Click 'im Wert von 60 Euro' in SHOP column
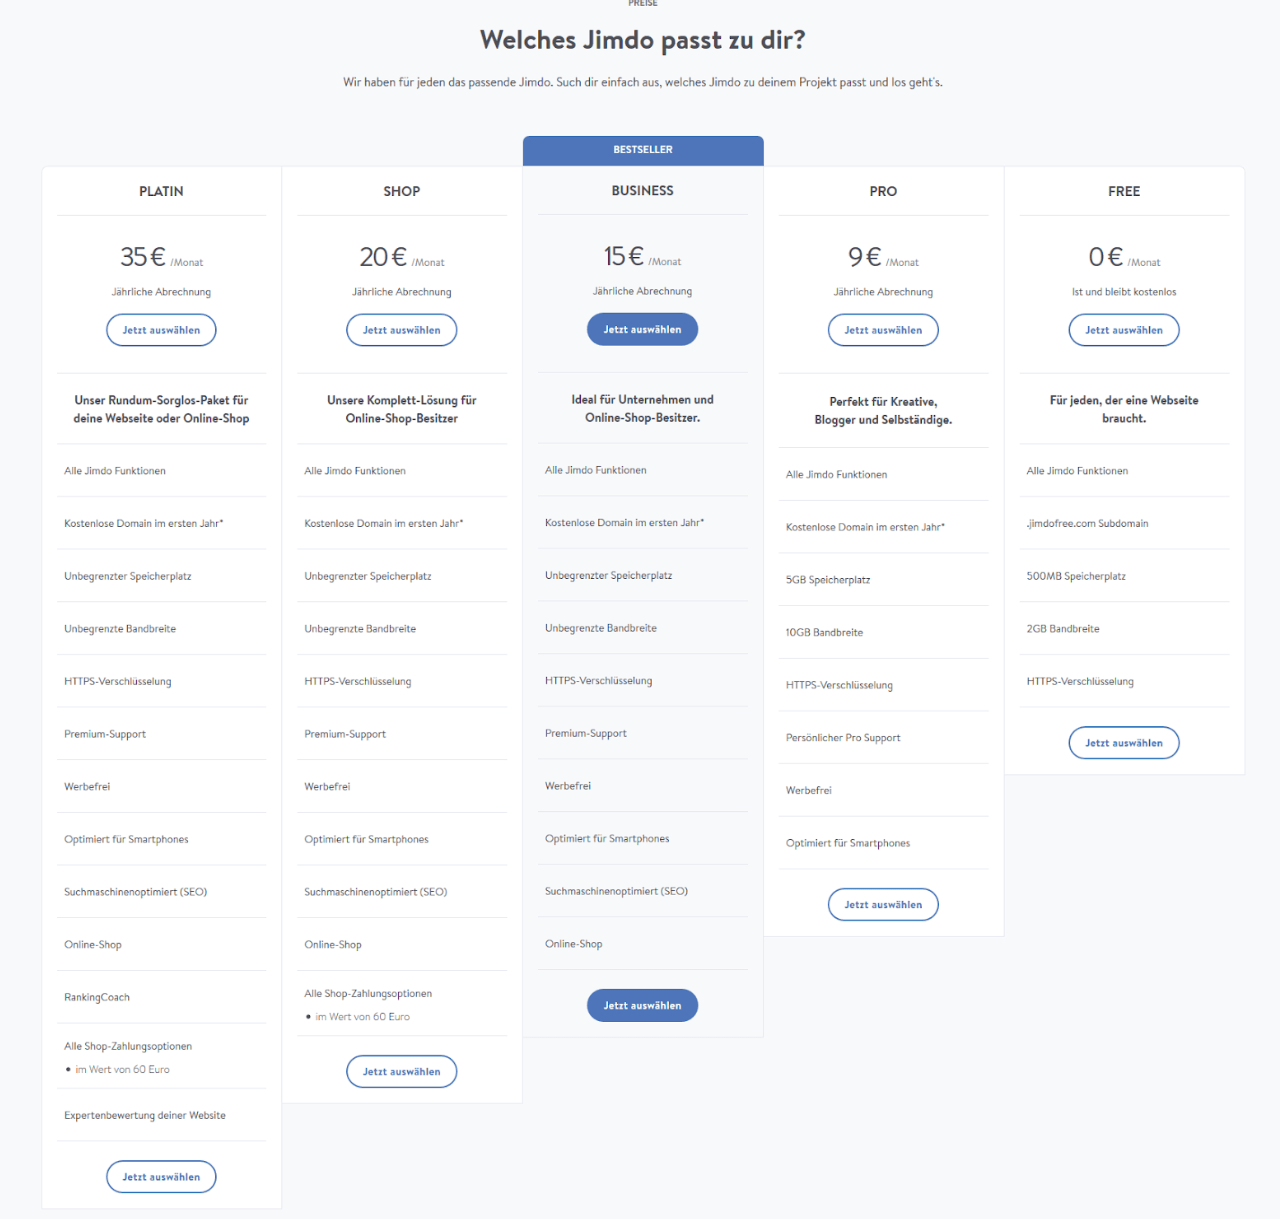 (x=363, y=1017)
